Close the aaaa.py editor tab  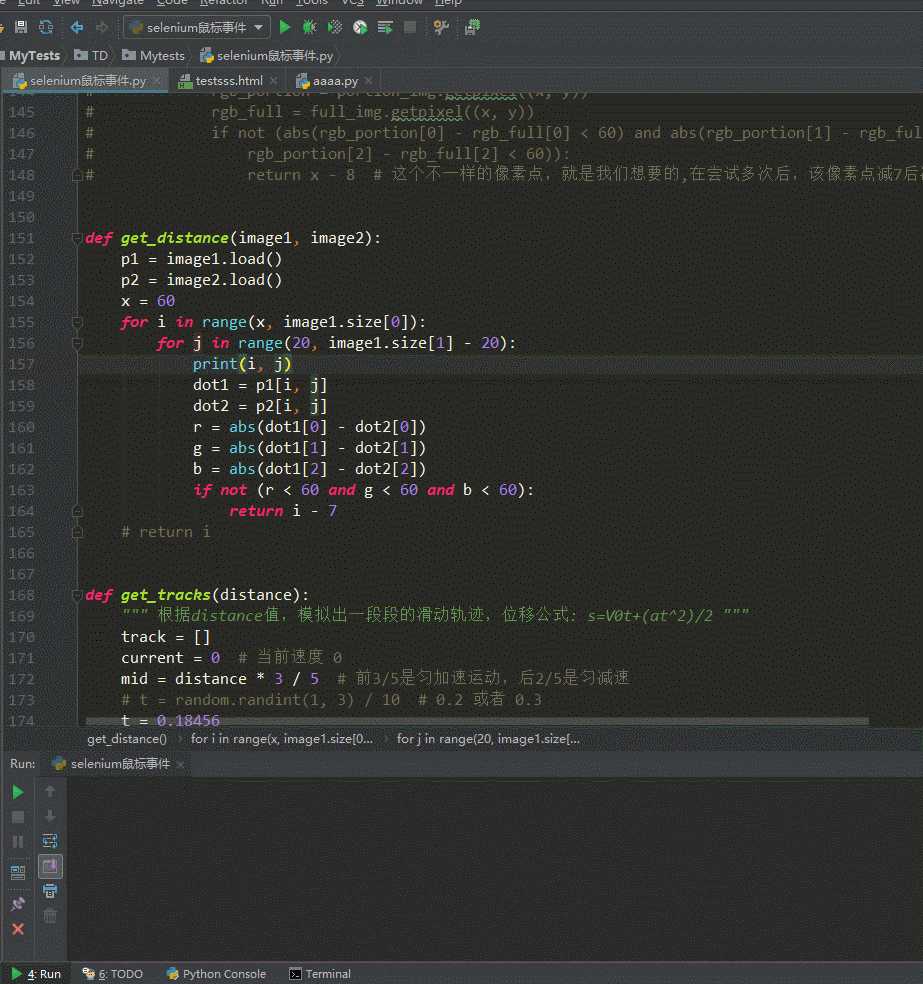tap(368, 80)
